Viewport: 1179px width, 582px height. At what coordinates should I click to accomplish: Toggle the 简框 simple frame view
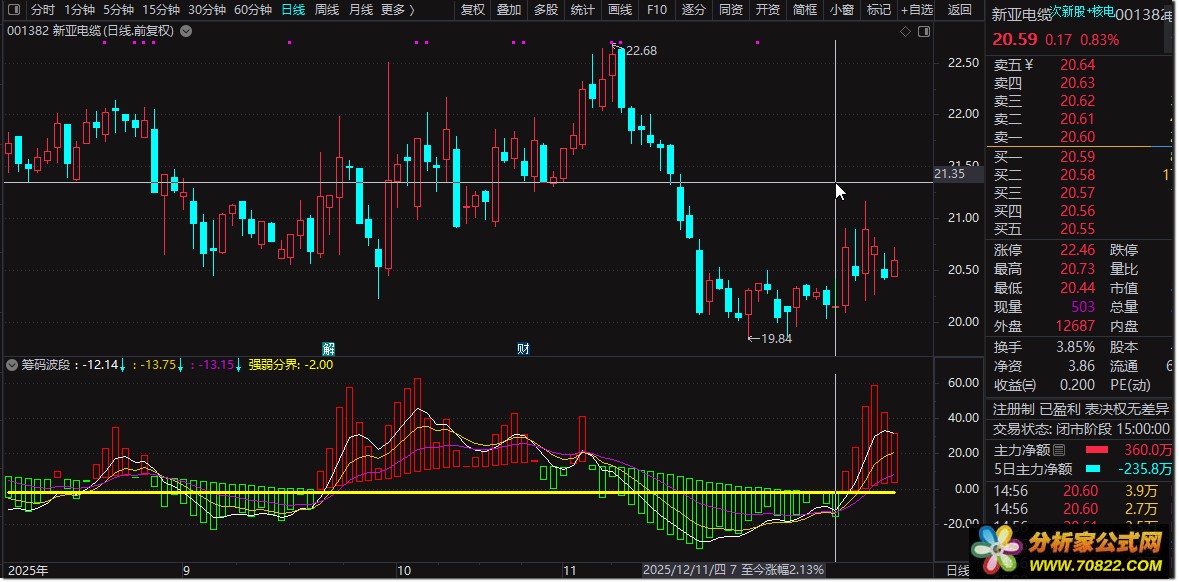pos(805,10)
